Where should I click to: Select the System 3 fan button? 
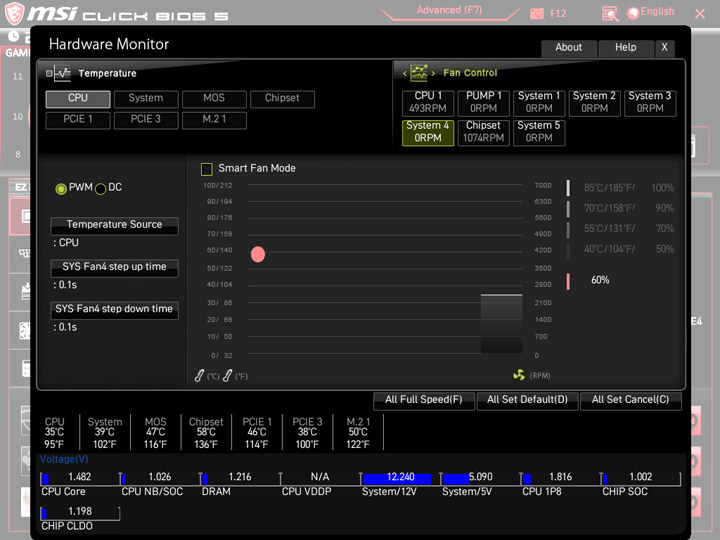(650, 102)
